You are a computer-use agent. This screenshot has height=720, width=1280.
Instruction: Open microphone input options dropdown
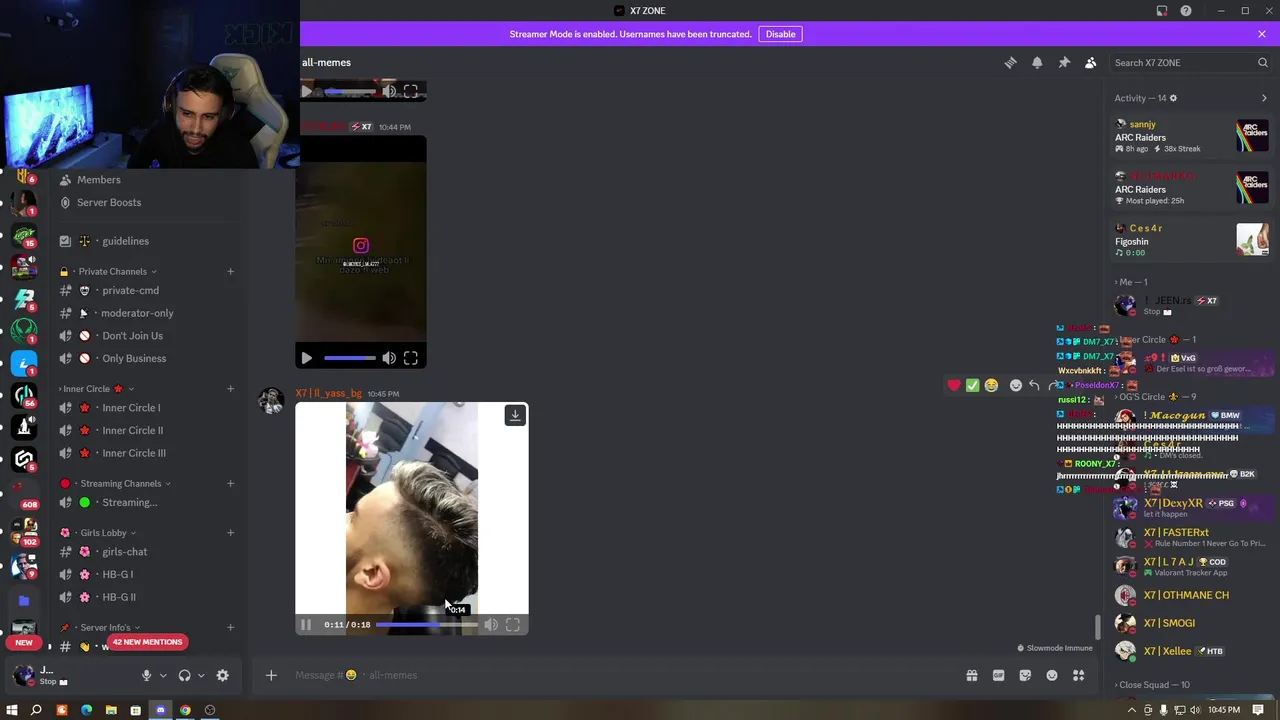coord(163,675)
